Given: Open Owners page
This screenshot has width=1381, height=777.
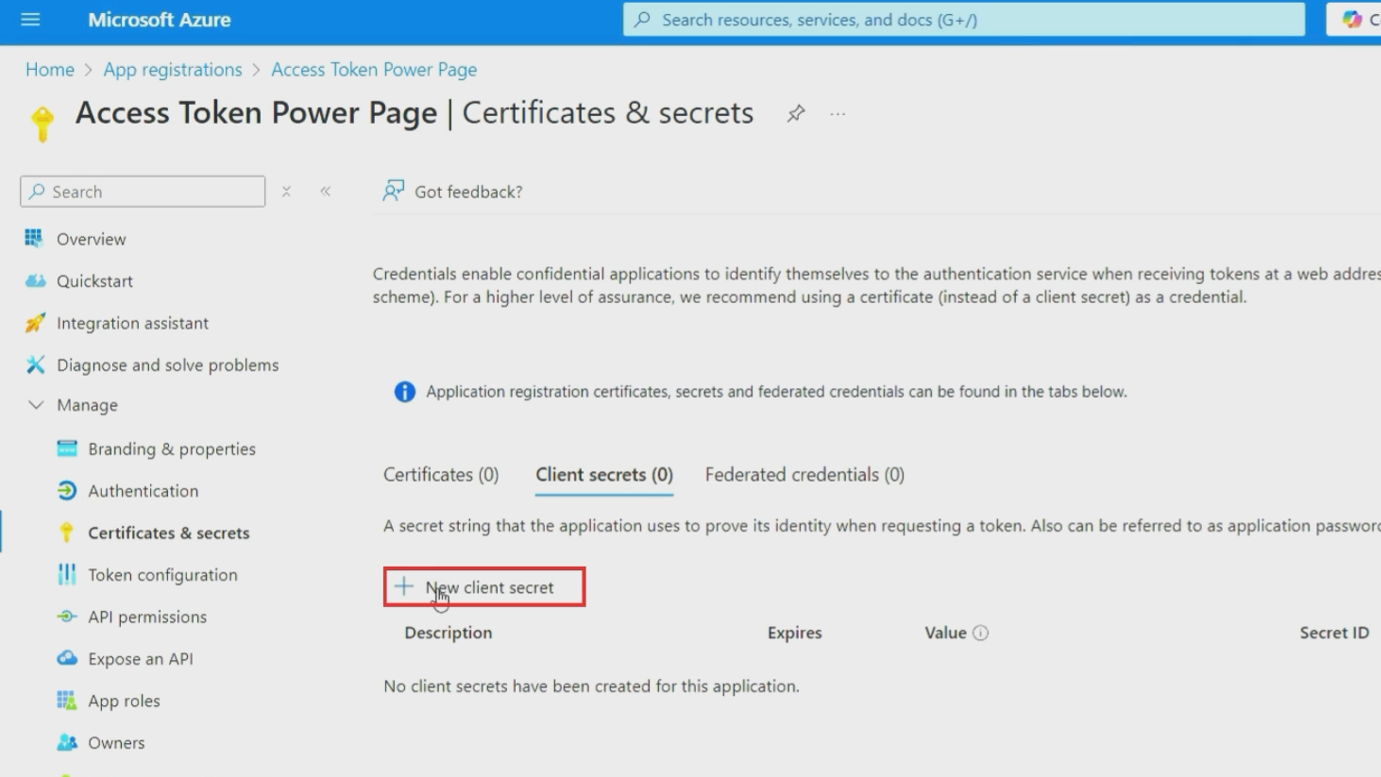Looking at the screenshot, I should [x=116, y=743].
